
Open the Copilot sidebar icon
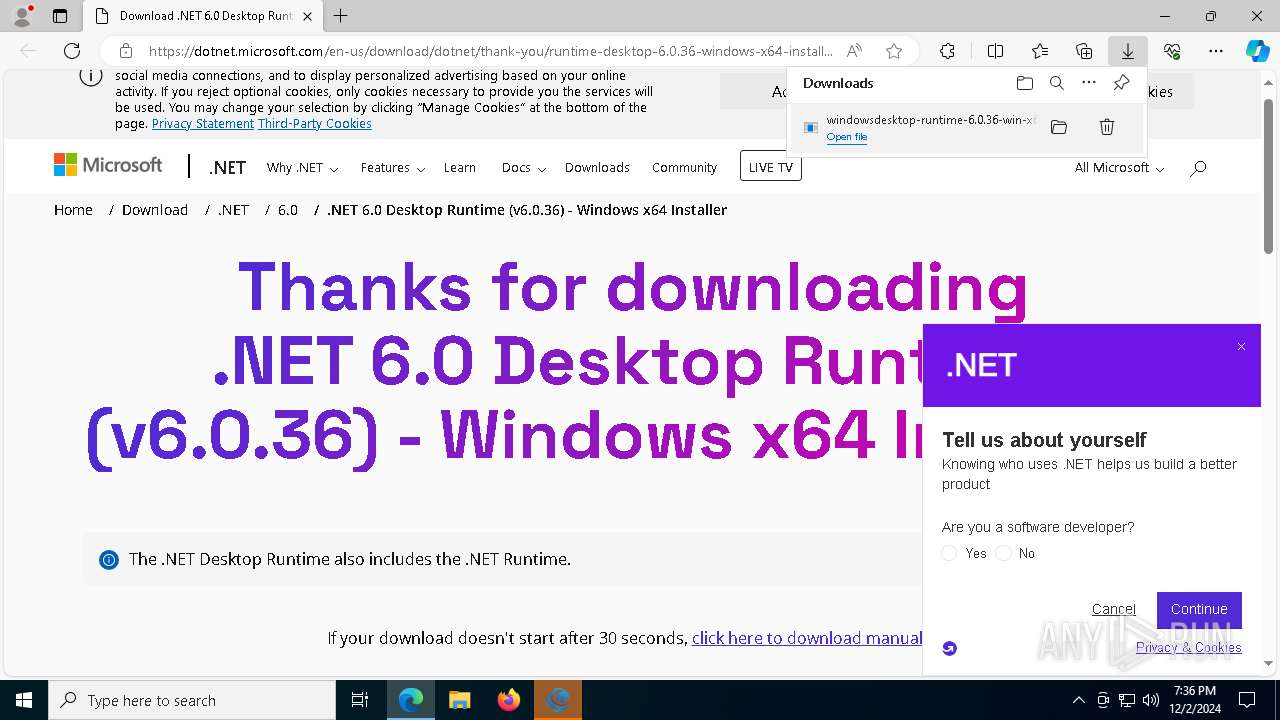(1258, 51)
